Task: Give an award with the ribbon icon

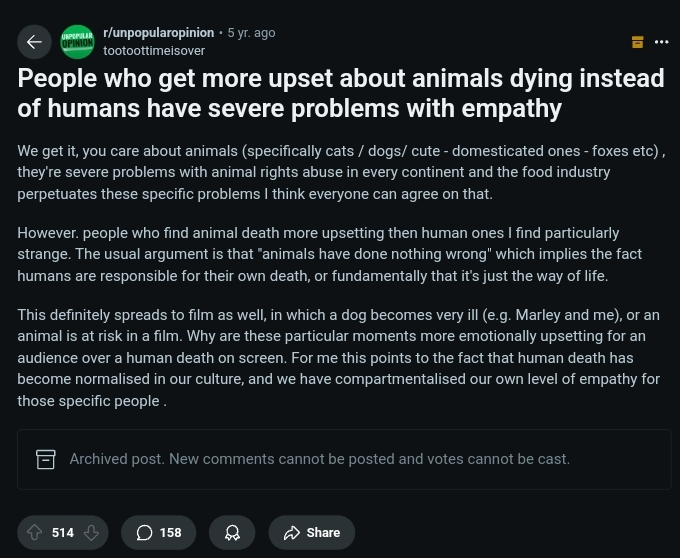Action: [x=232, y=532]
